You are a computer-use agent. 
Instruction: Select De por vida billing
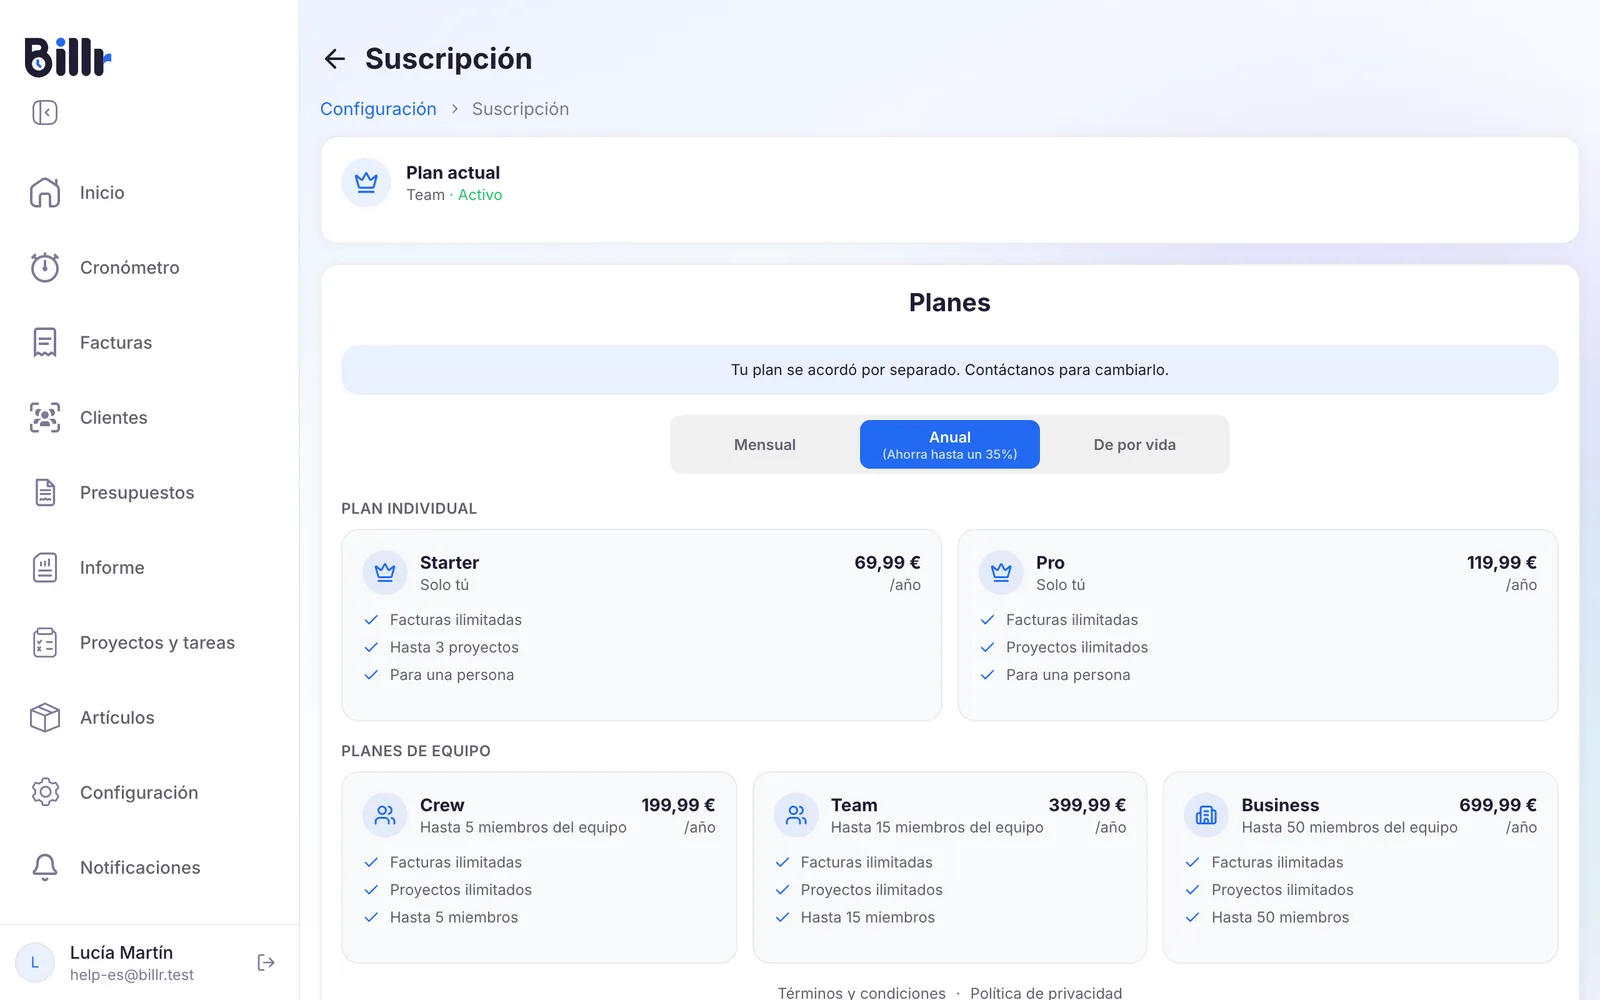click(x=1135, y=444)
